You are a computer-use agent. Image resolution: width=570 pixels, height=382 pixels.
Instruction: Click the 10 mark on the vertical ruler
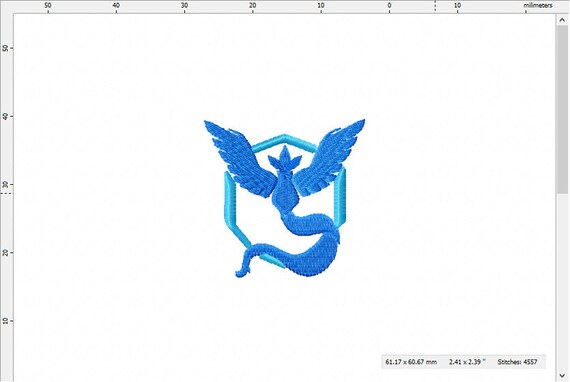[5, 321]
